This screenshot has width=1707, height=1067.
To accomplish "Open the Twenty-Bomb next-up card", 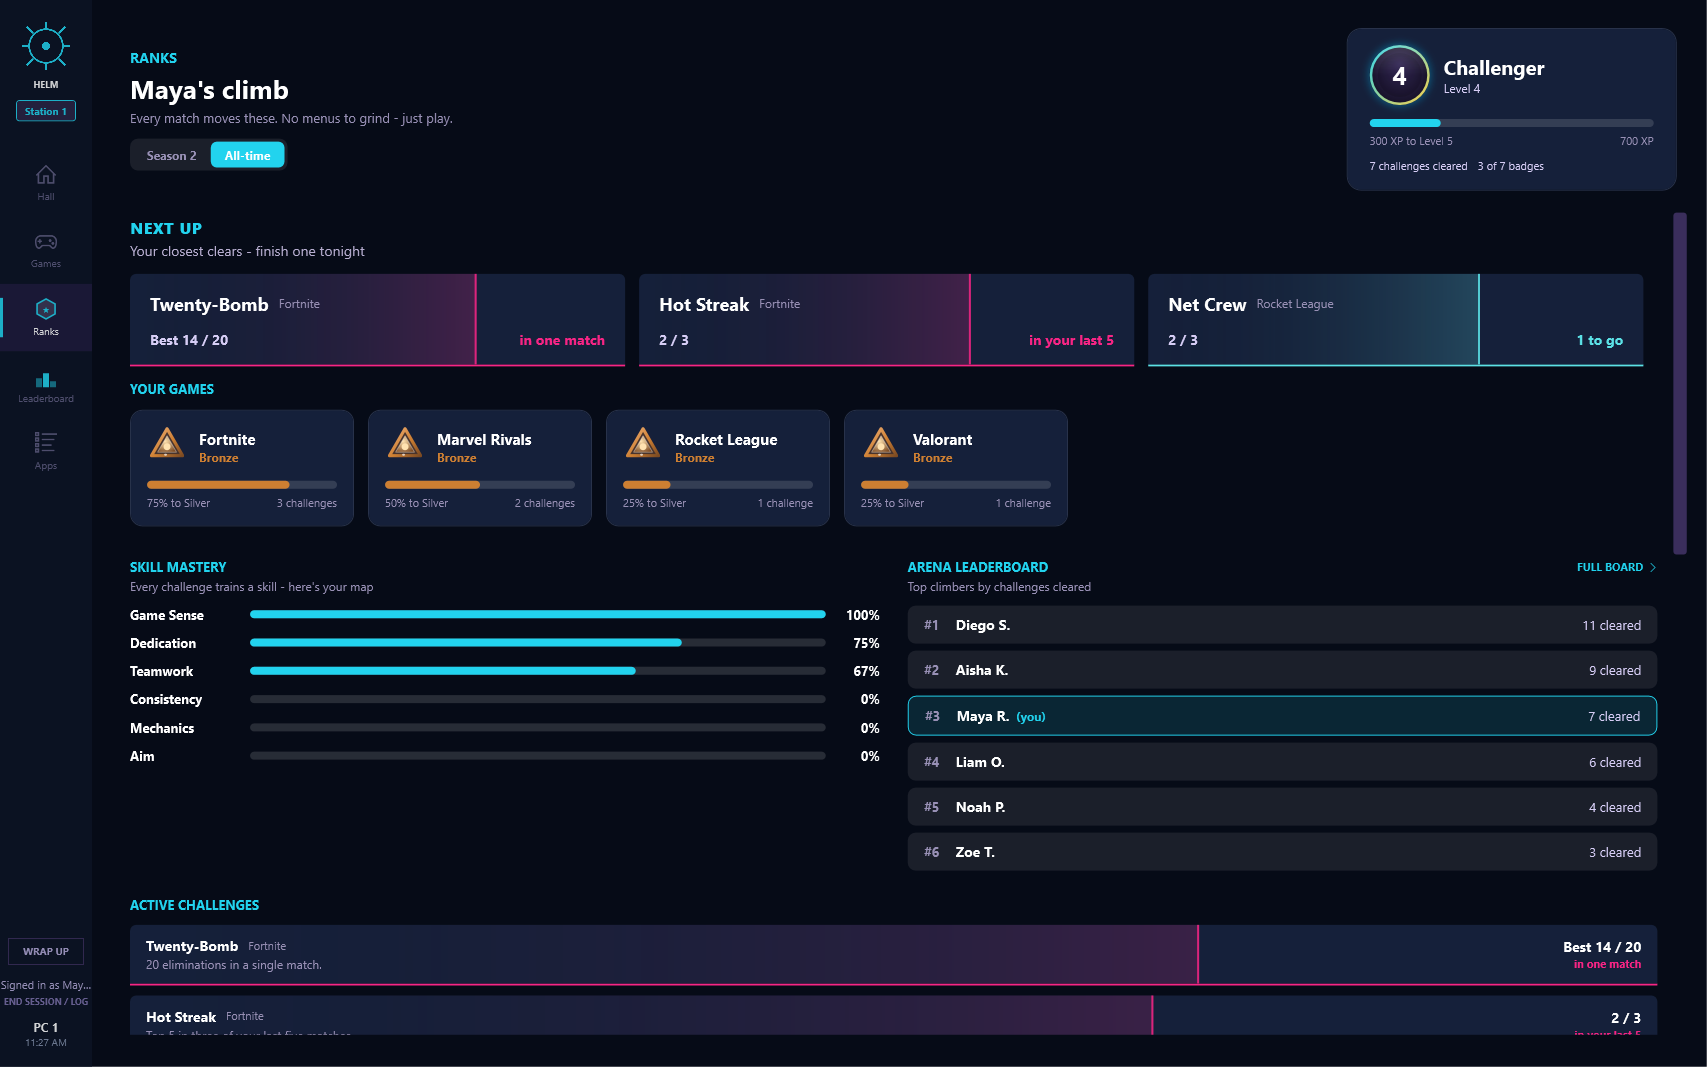I will tap(377, 320).
